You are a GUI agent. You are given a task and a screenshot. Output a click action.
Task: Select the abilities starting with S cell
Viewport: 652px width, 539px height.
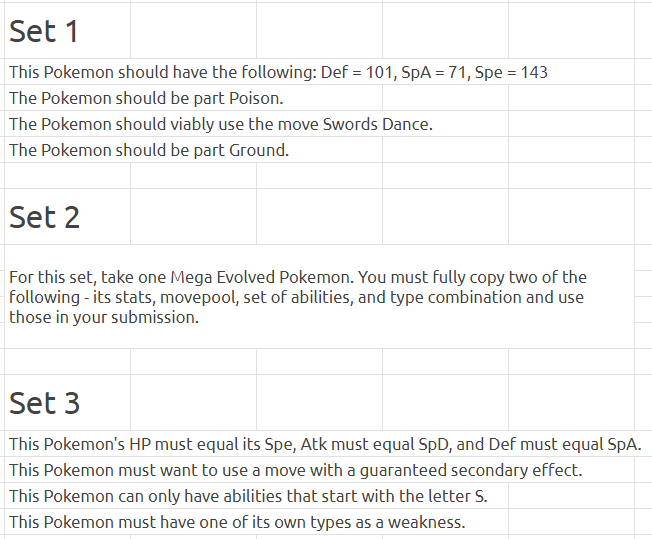256,496
